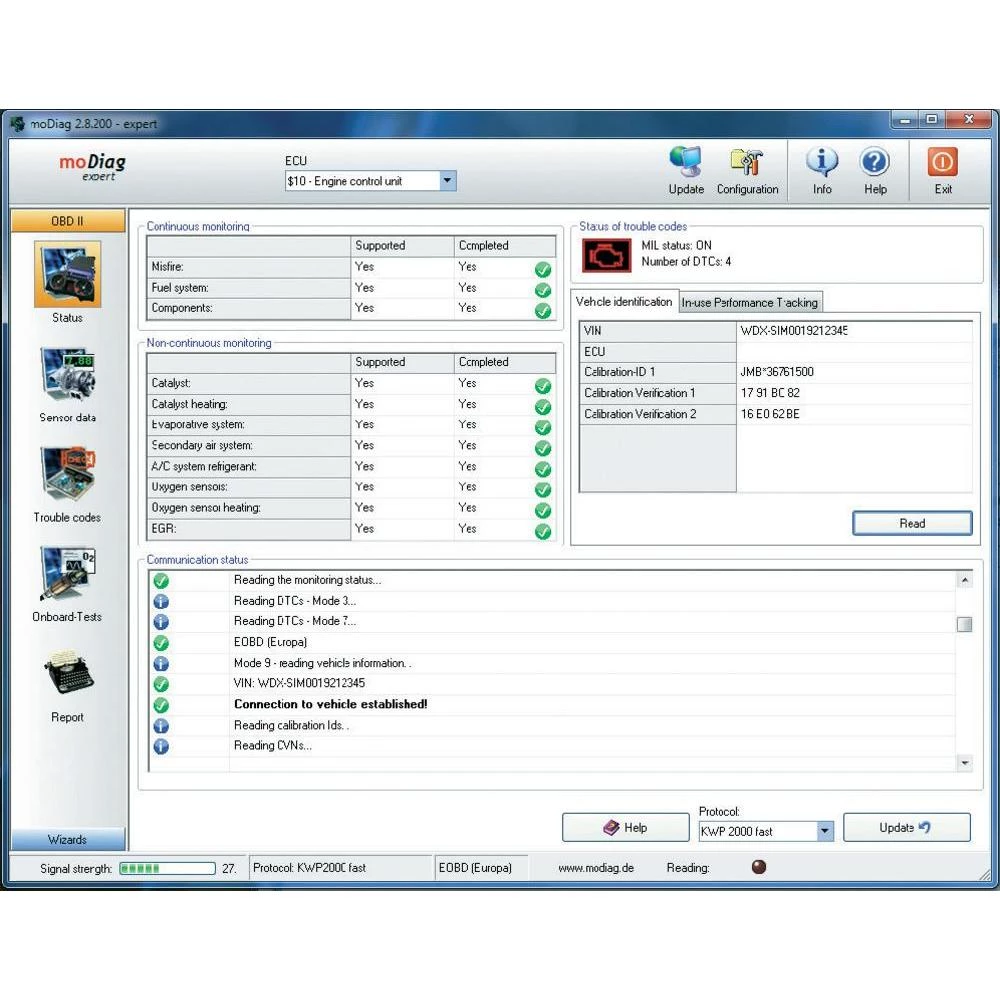Switch to In-use Performance Tracking tab
Image resolution: width=1000 pixels, height=1000 pixels.
[x=750, y=302]
